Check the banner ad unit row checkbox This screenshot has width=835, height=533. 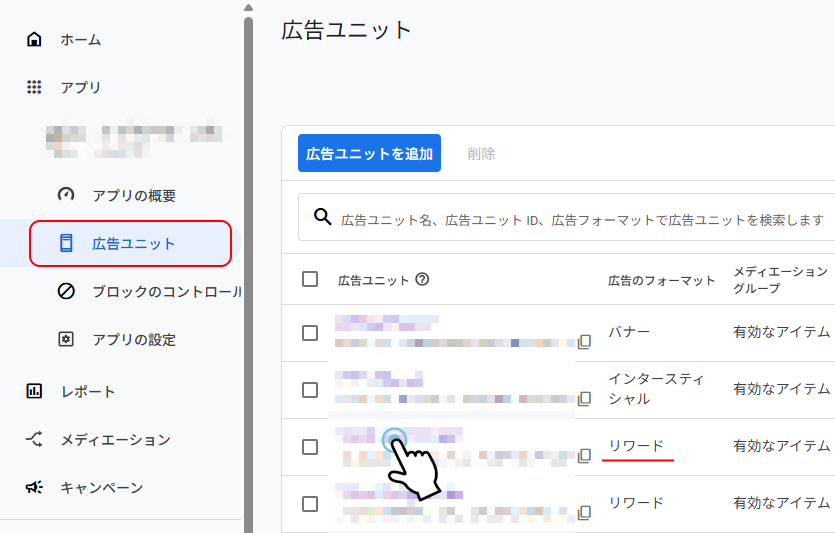pyautogui.click(x=310, y=333)
